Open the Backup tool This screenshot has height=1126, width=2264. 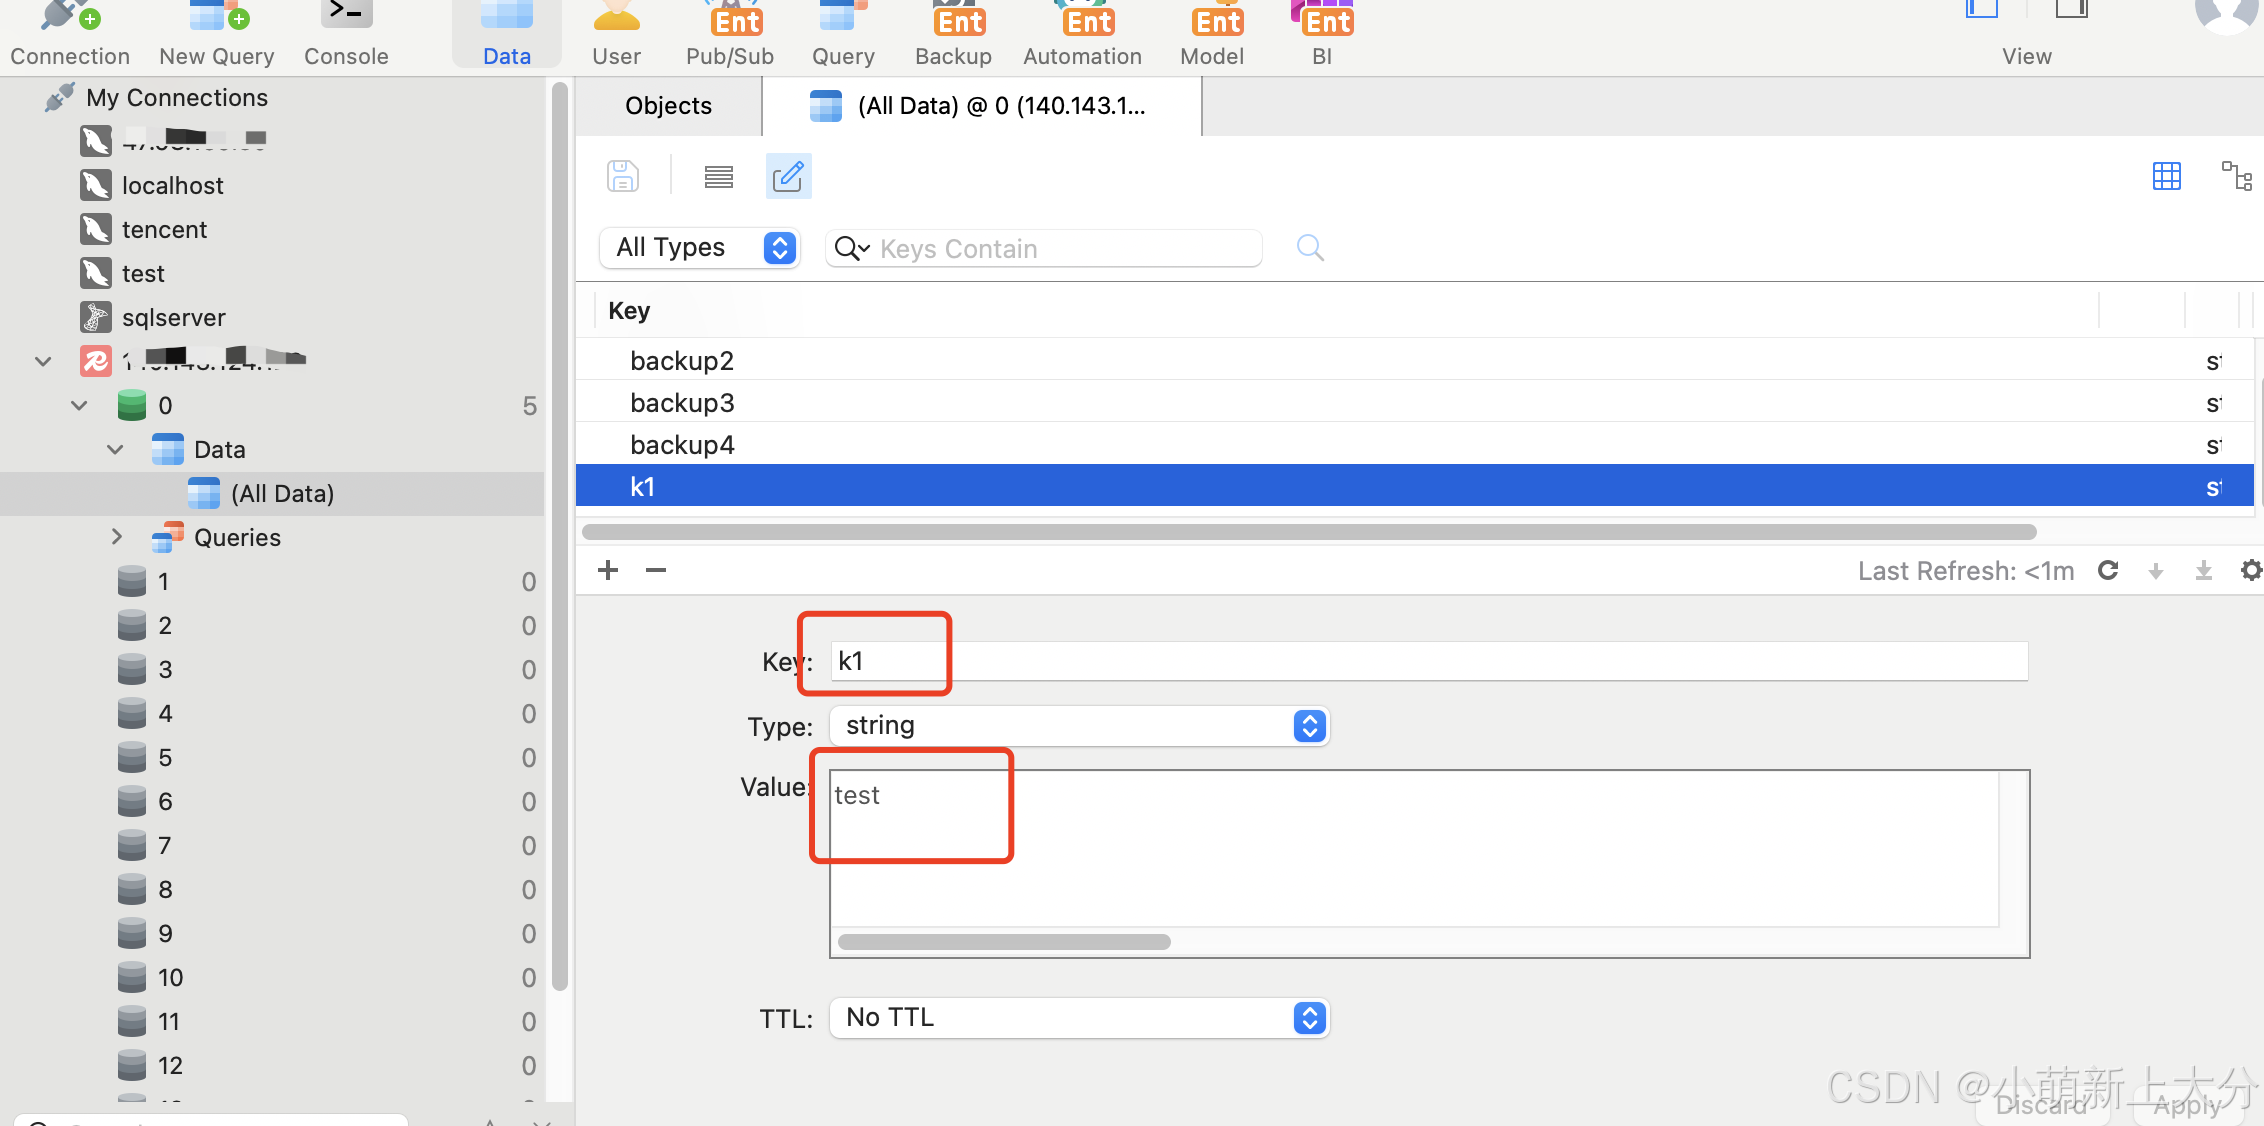click(x=953, y=35)
